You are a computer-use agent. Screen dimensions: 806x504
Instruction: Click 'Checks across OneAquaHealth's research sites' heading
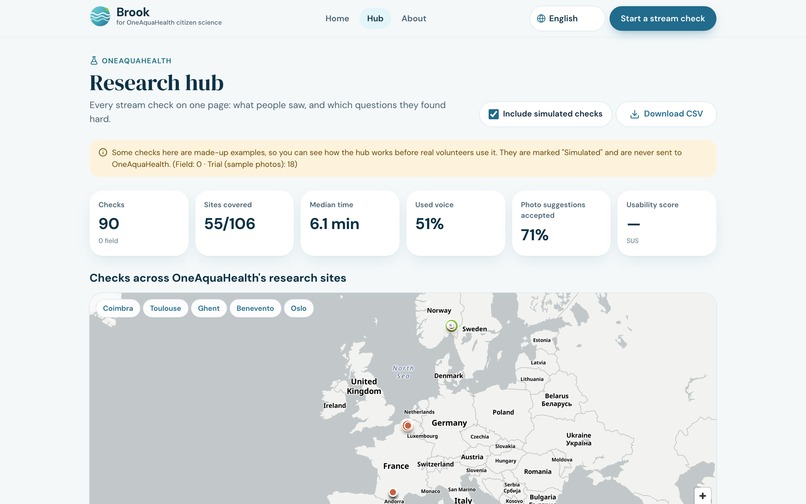click(x=218, y=278)
